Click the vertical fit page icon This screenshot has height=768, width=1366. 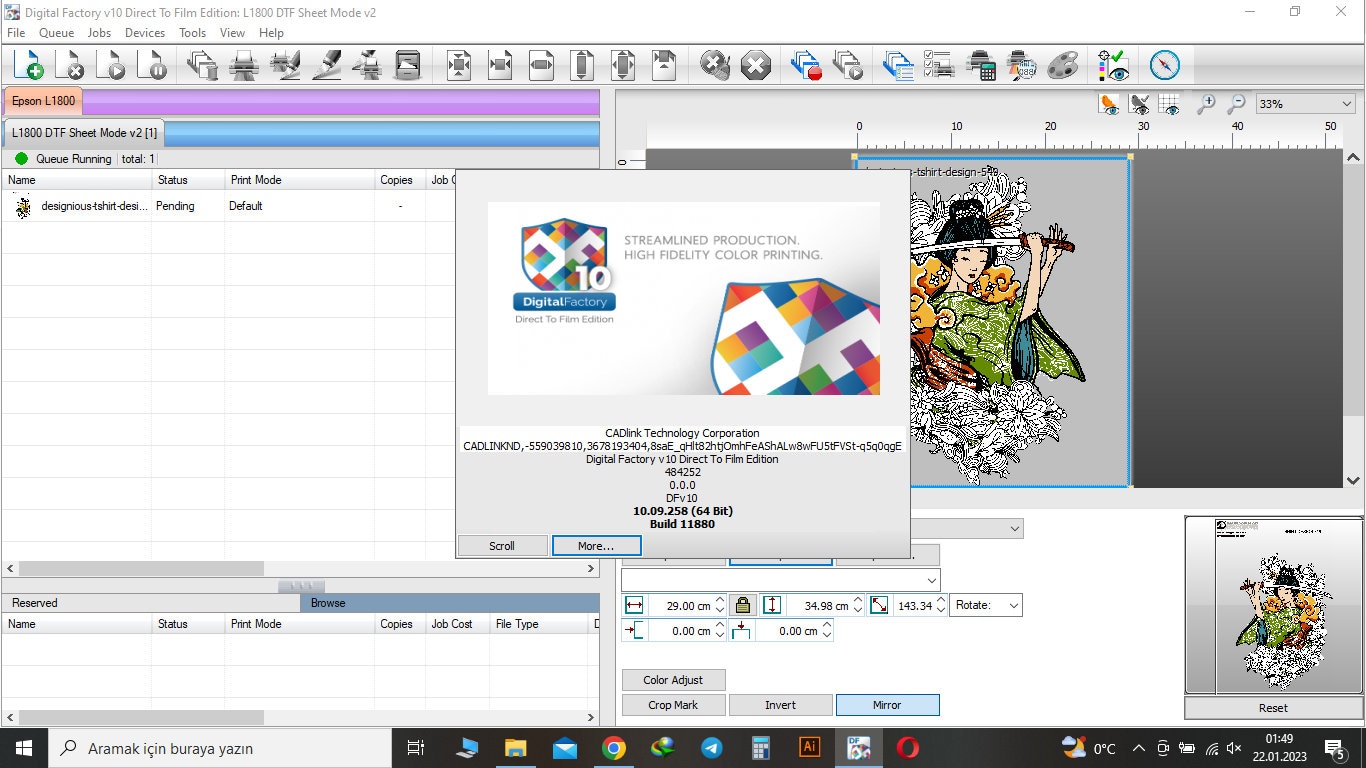[x=582, y=65]
